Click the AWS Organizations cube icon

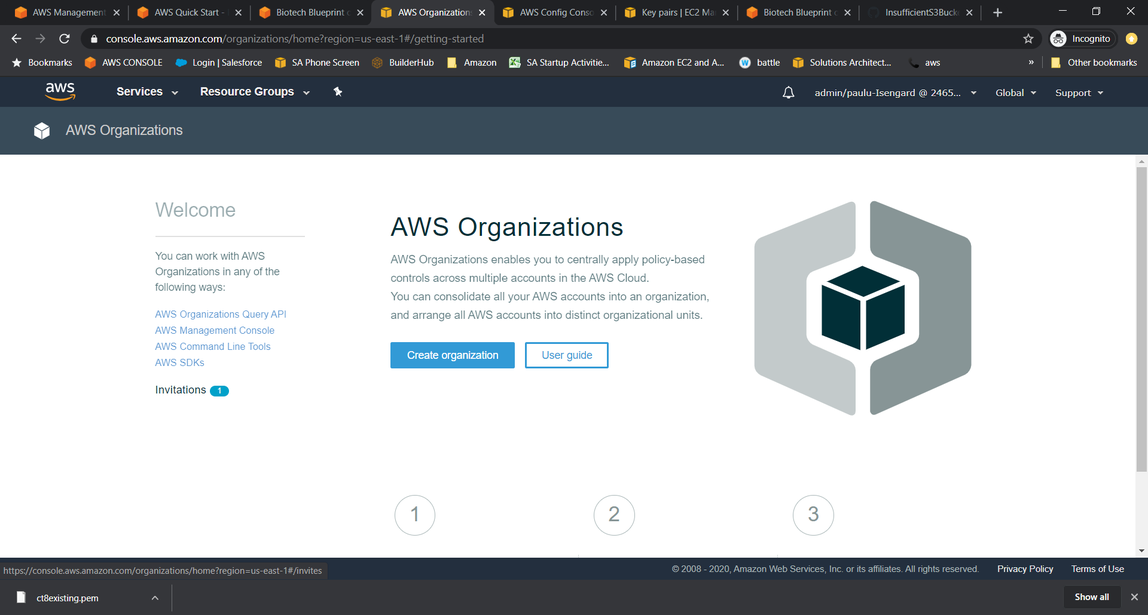pyautogui.click(x=42, y=130)
